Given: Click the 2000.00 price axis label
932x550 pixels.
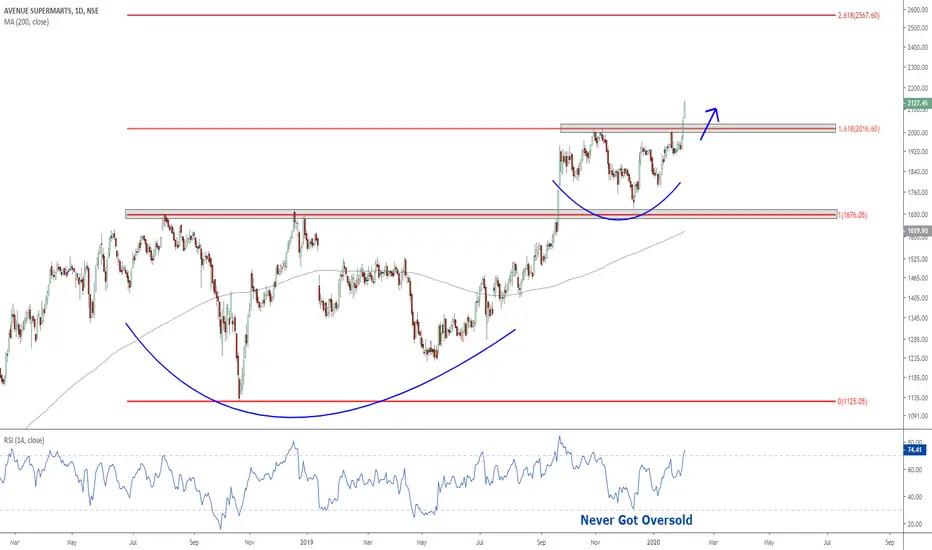Looking at the screenshot, I should point(918,133).
